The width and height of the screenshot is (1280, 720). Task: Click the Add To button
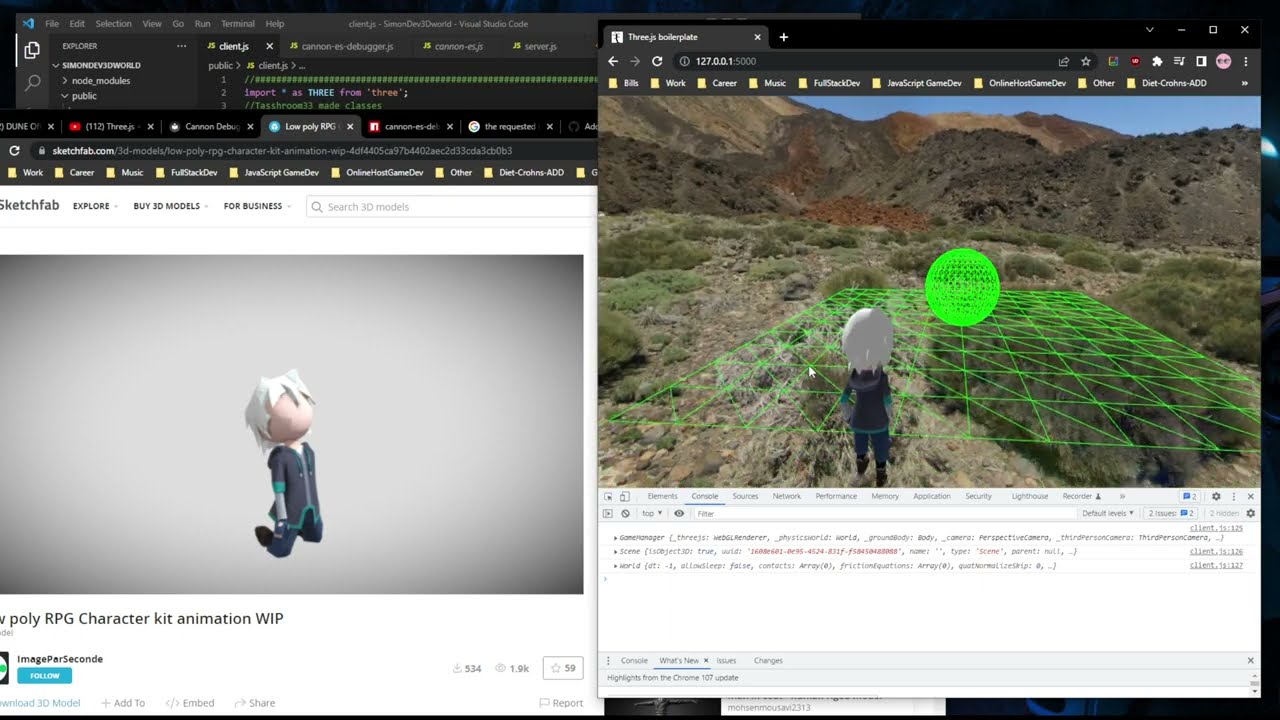tap(123, 703)
